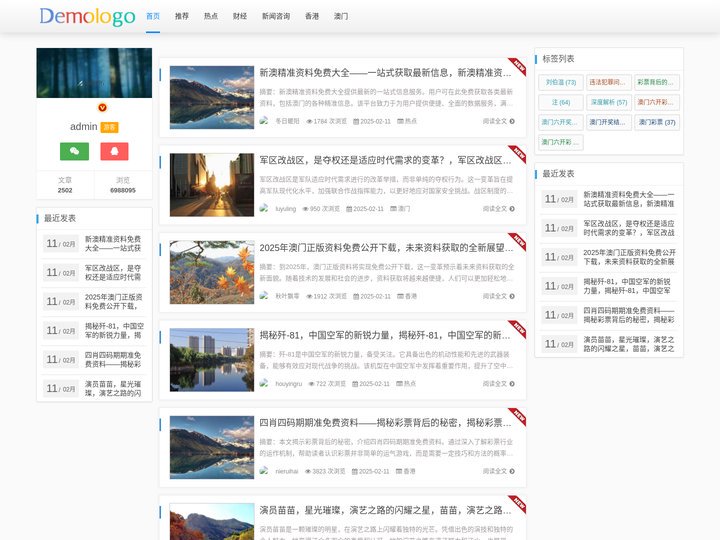Click the river city thumbnail of 揭秘歼-81 post

click(212, 360)
